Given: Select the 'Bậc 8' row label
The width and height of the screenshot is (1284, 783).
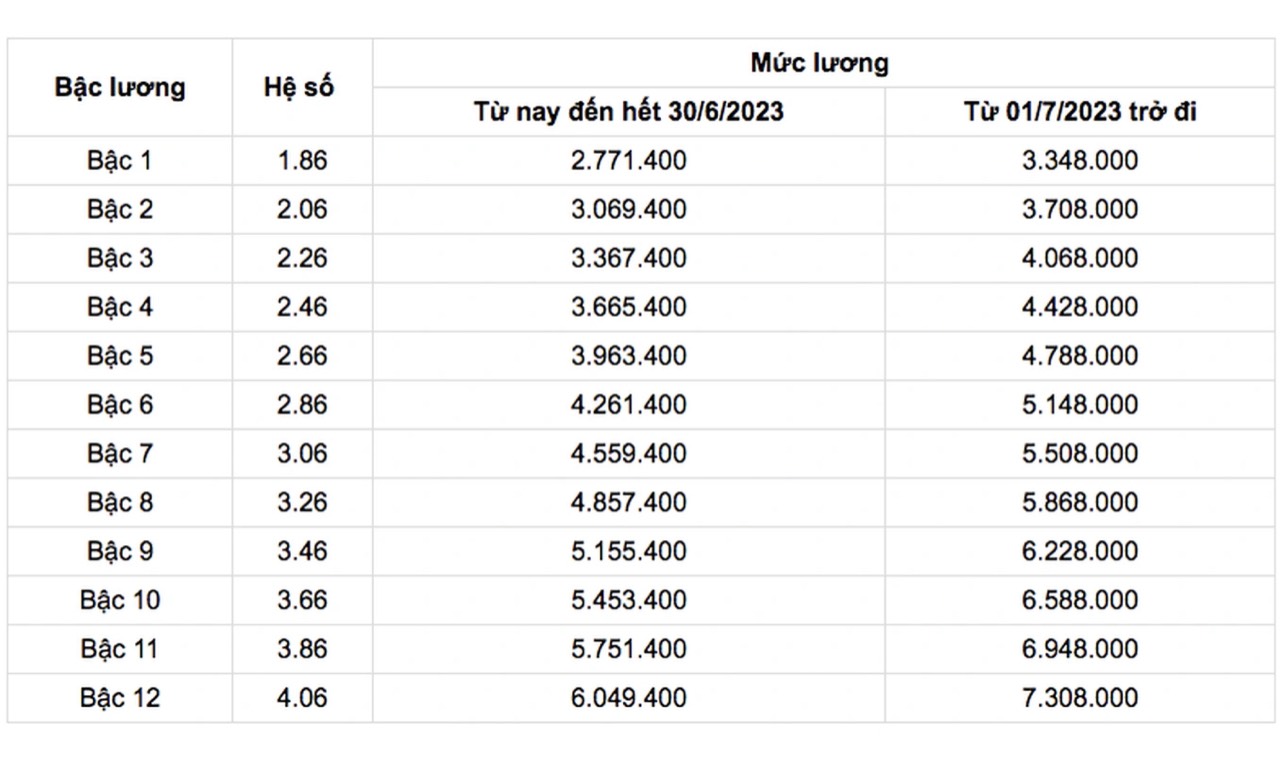Looking at the screenshot, I should [x=120, y=503].
